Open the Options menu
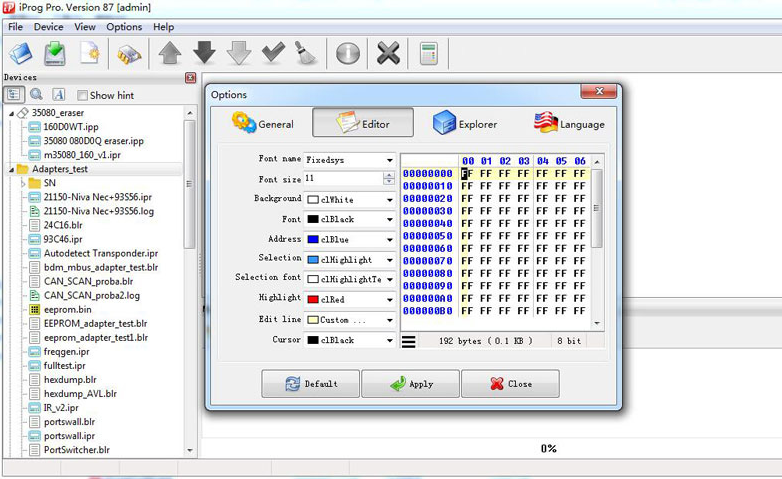The image size is (782, 479). click(124, 27)
